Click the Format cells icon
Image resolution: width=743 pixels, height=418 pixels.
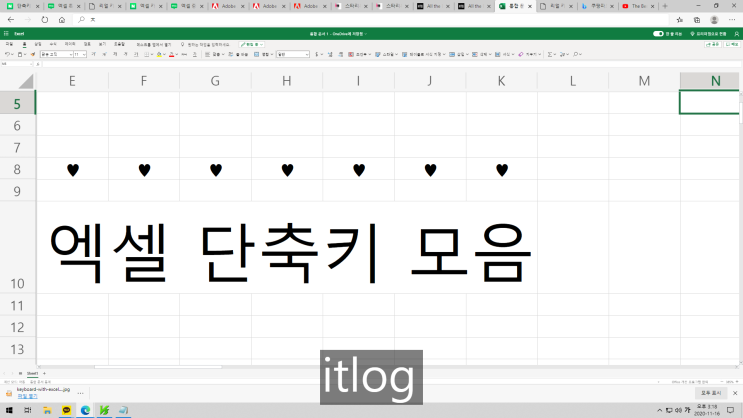498,55
